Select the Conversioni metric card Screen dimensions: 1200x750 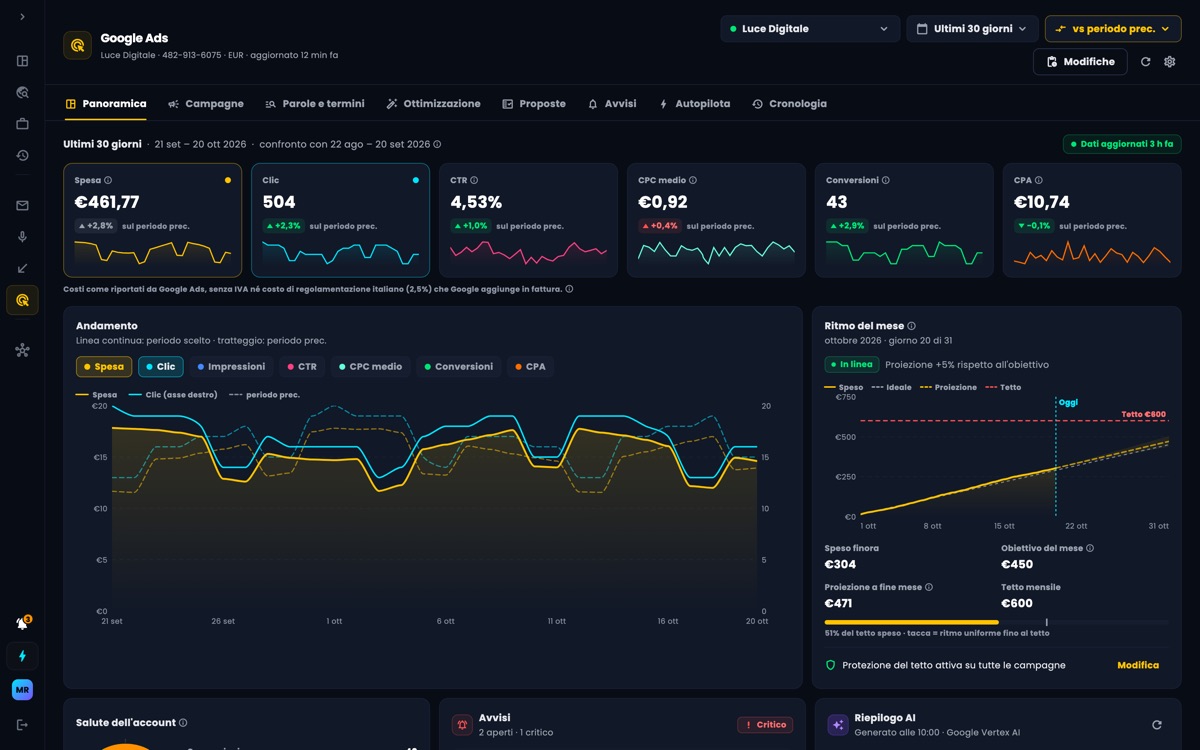coord(904,220)
